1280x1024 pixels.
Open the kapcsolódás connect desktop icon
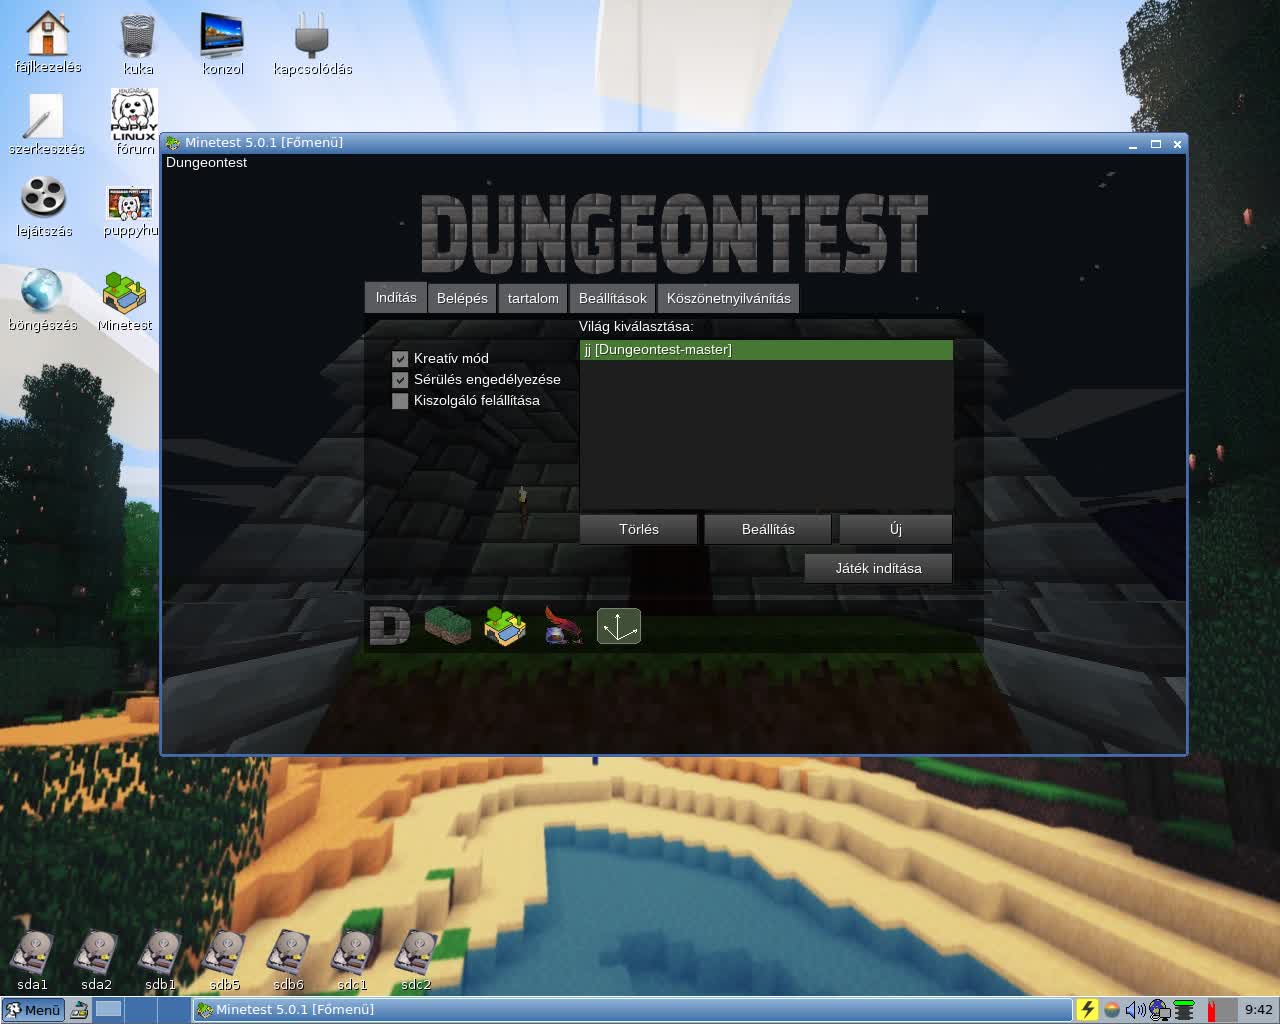(312, 45)
